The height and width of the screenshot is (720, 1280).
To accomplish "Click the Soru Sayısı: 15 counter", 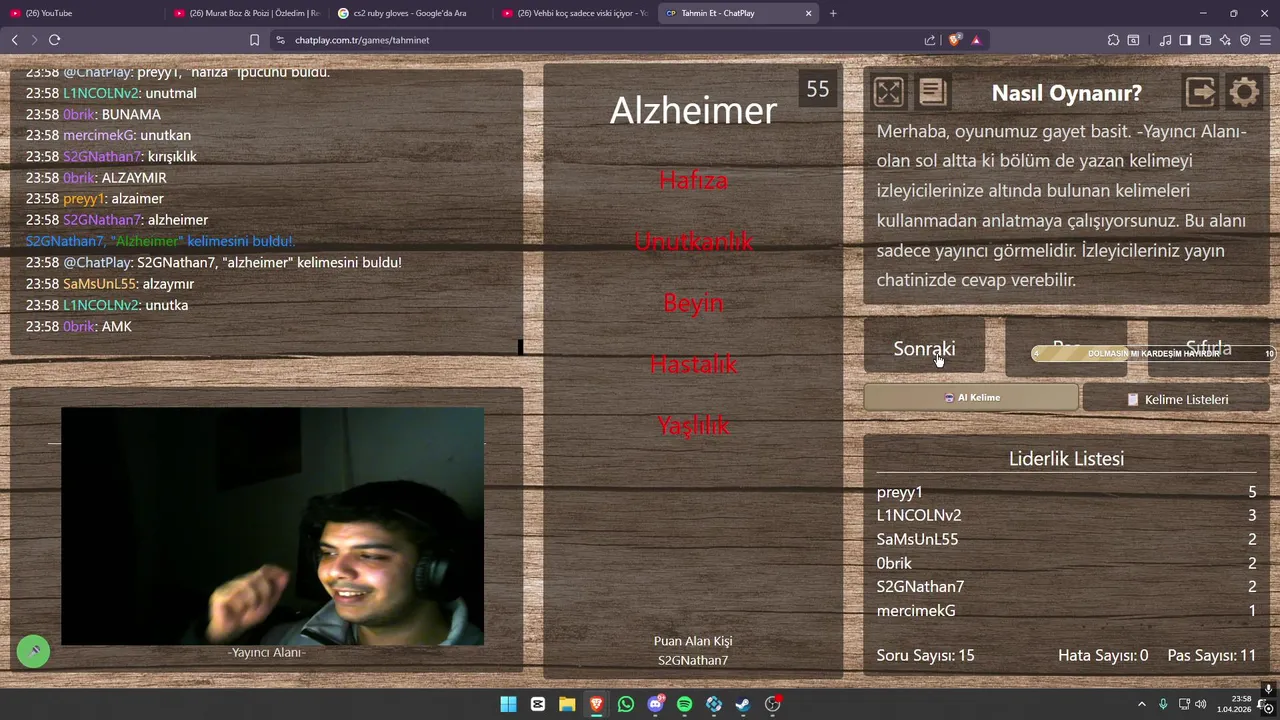I will coord(925,656).
